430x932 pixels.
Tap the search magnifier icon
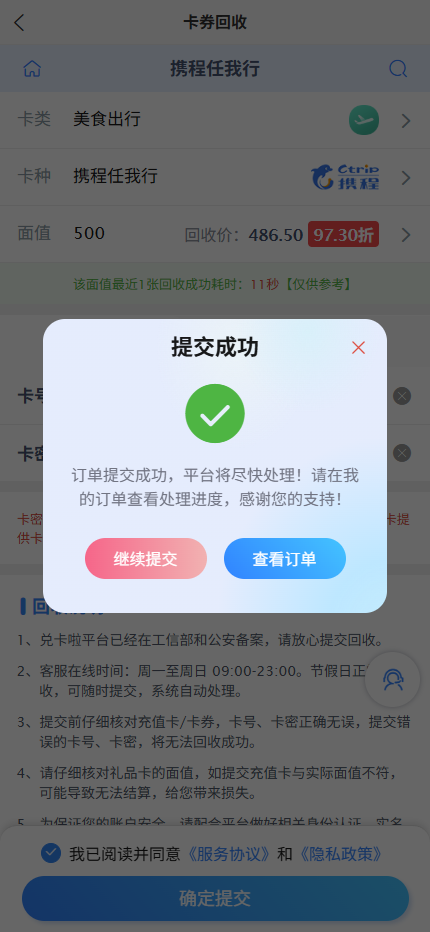point(398,68)
